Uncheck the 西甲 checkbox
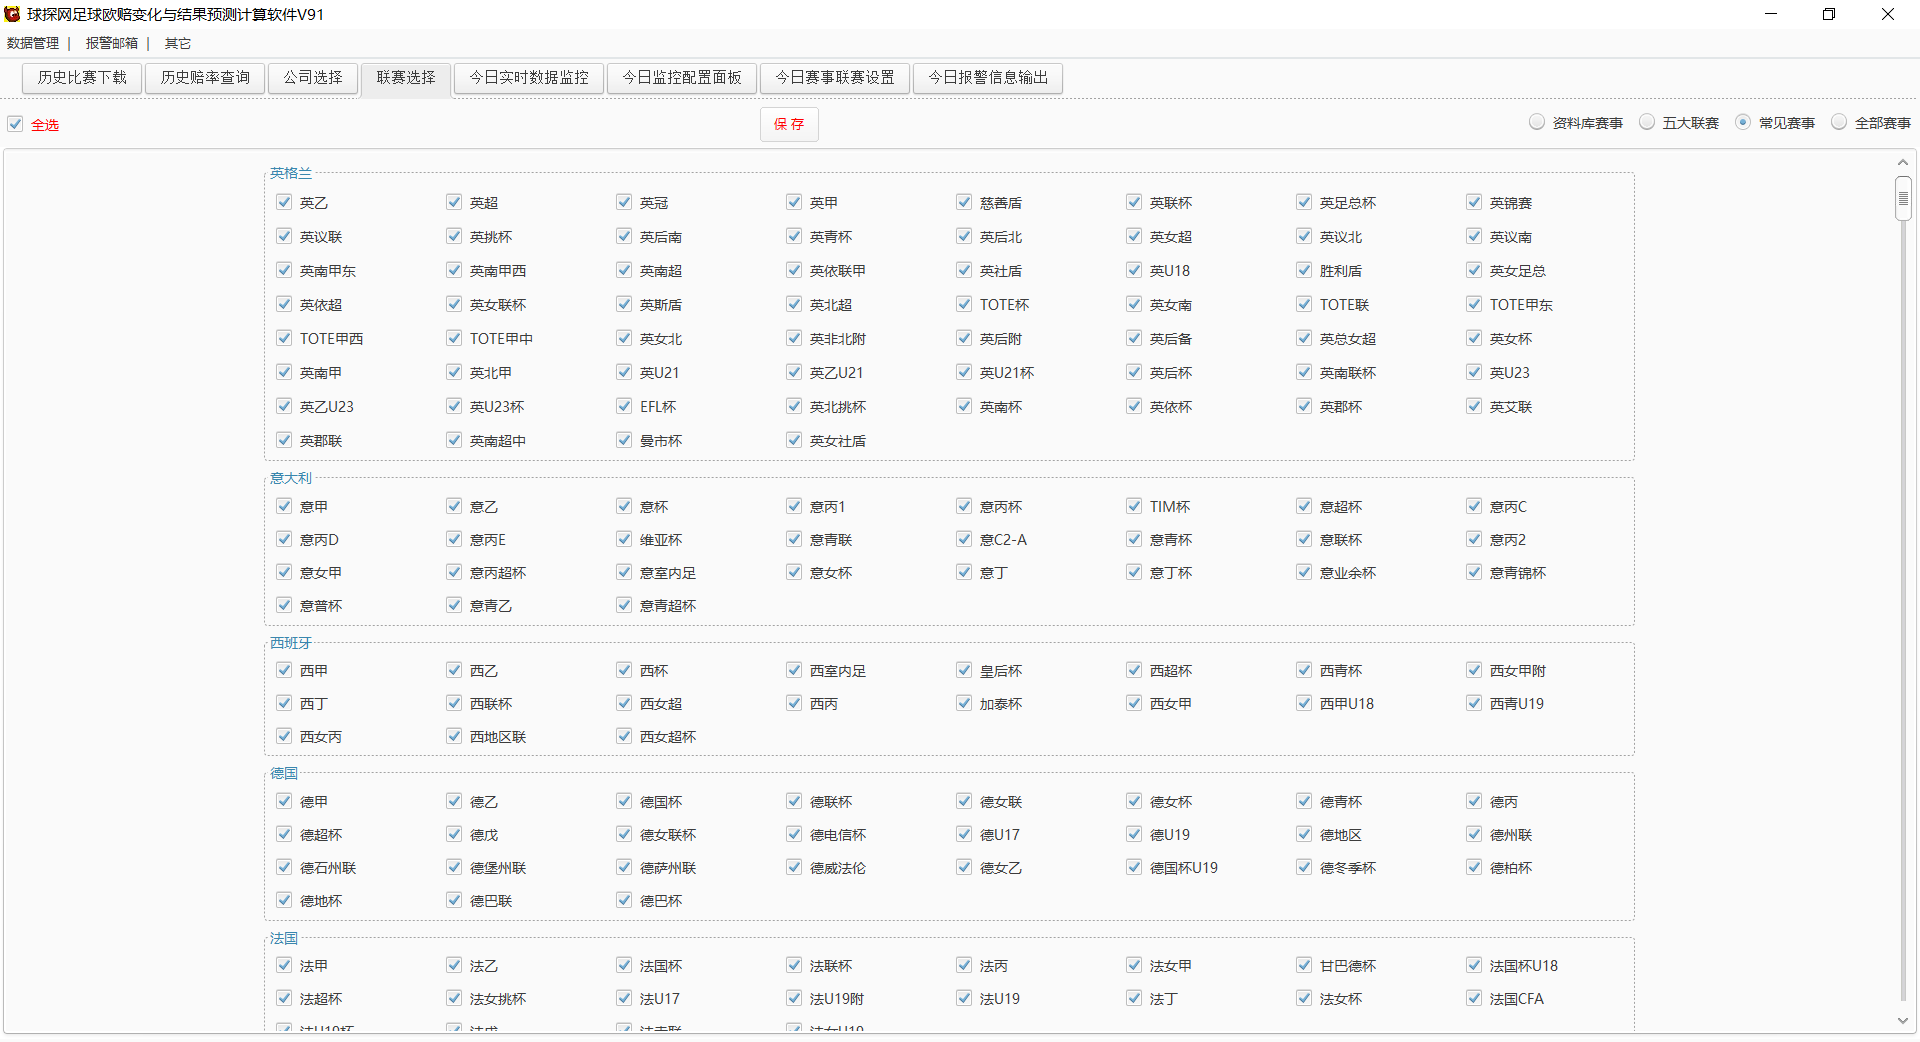 (284, 670)
